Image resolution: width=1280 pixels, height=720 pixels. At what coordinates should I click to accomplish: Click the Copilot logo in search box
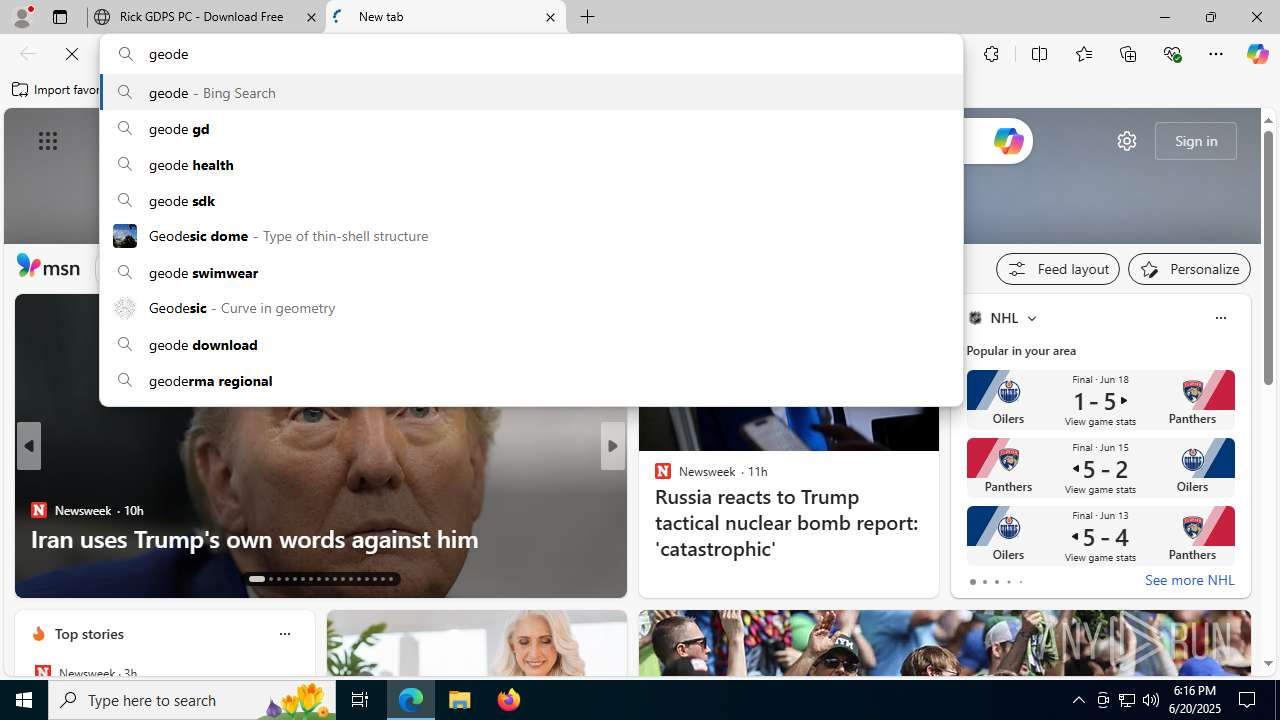point(1008,141)
